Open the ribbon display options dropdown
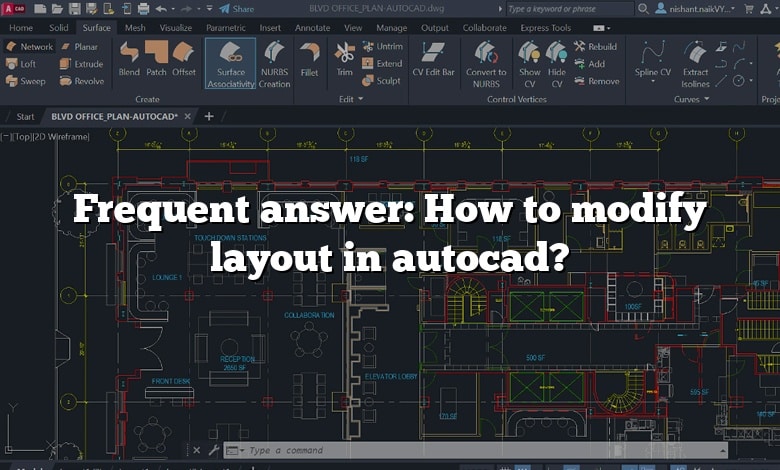The height and width of the screenshot is (470, 780). (602, 28)
